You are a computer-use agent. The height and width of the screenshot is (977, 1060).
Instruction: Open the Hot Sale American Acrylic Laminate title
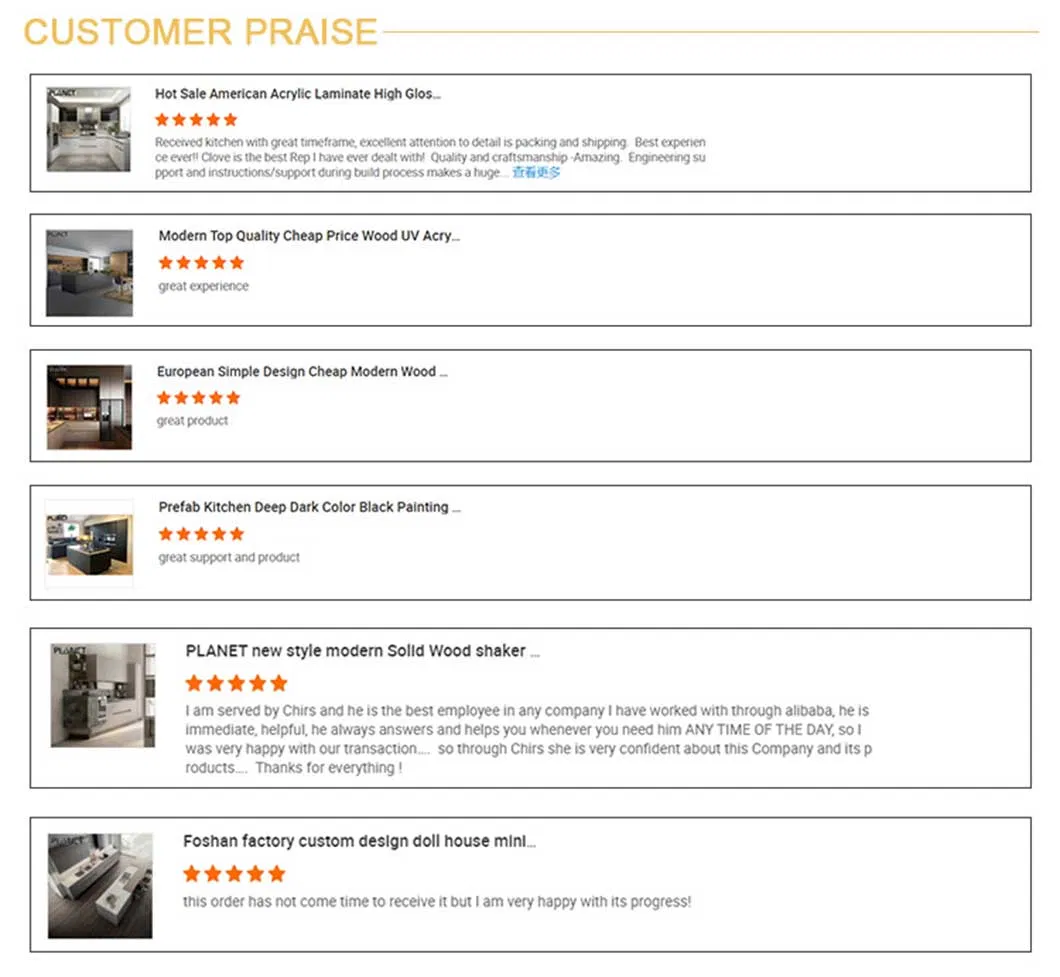click(297, 94)
